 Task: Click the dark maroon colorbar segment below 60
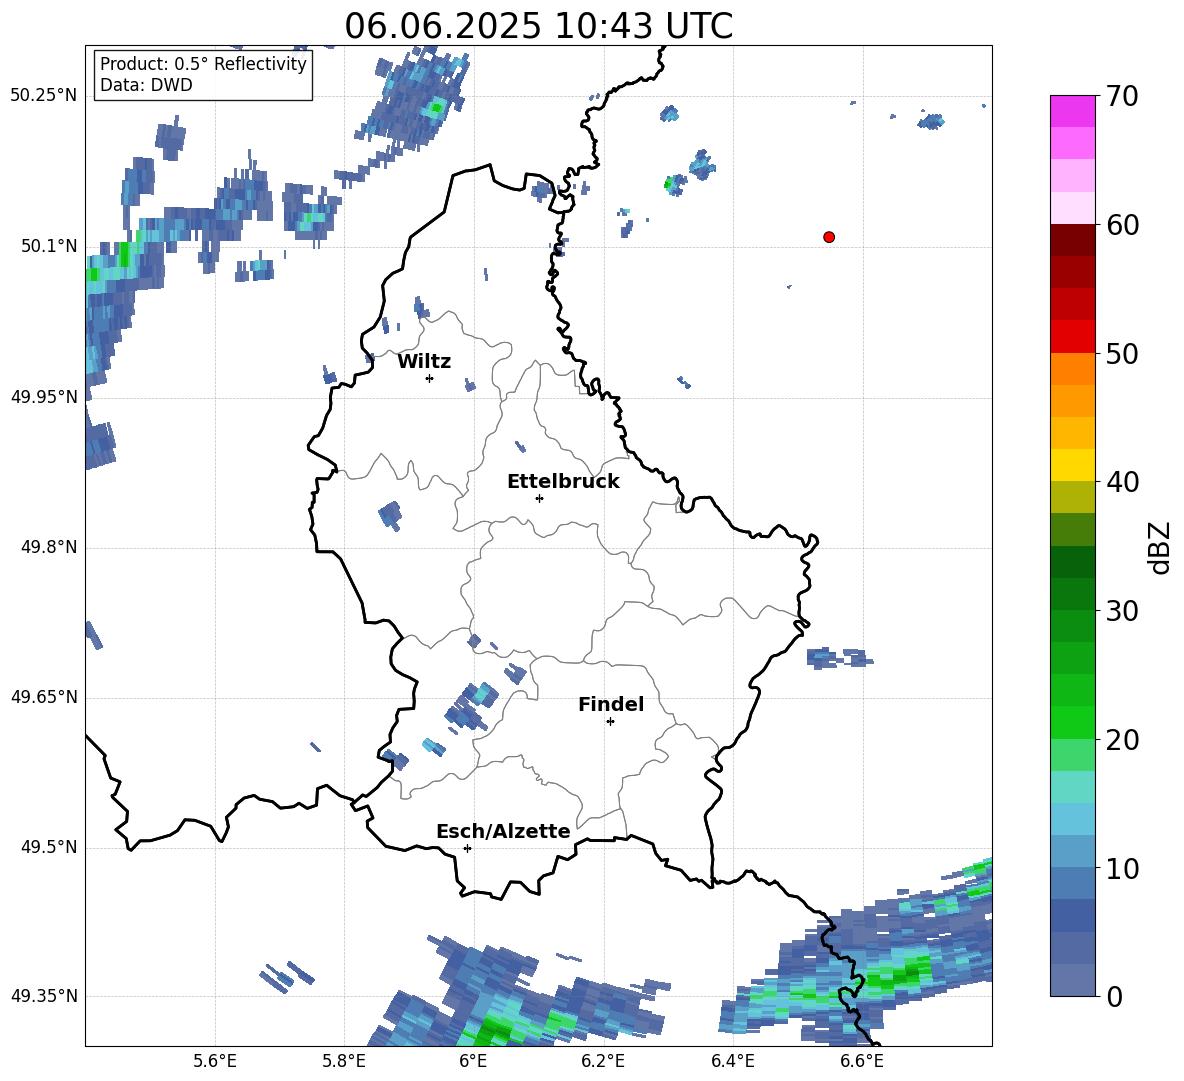1073,240
